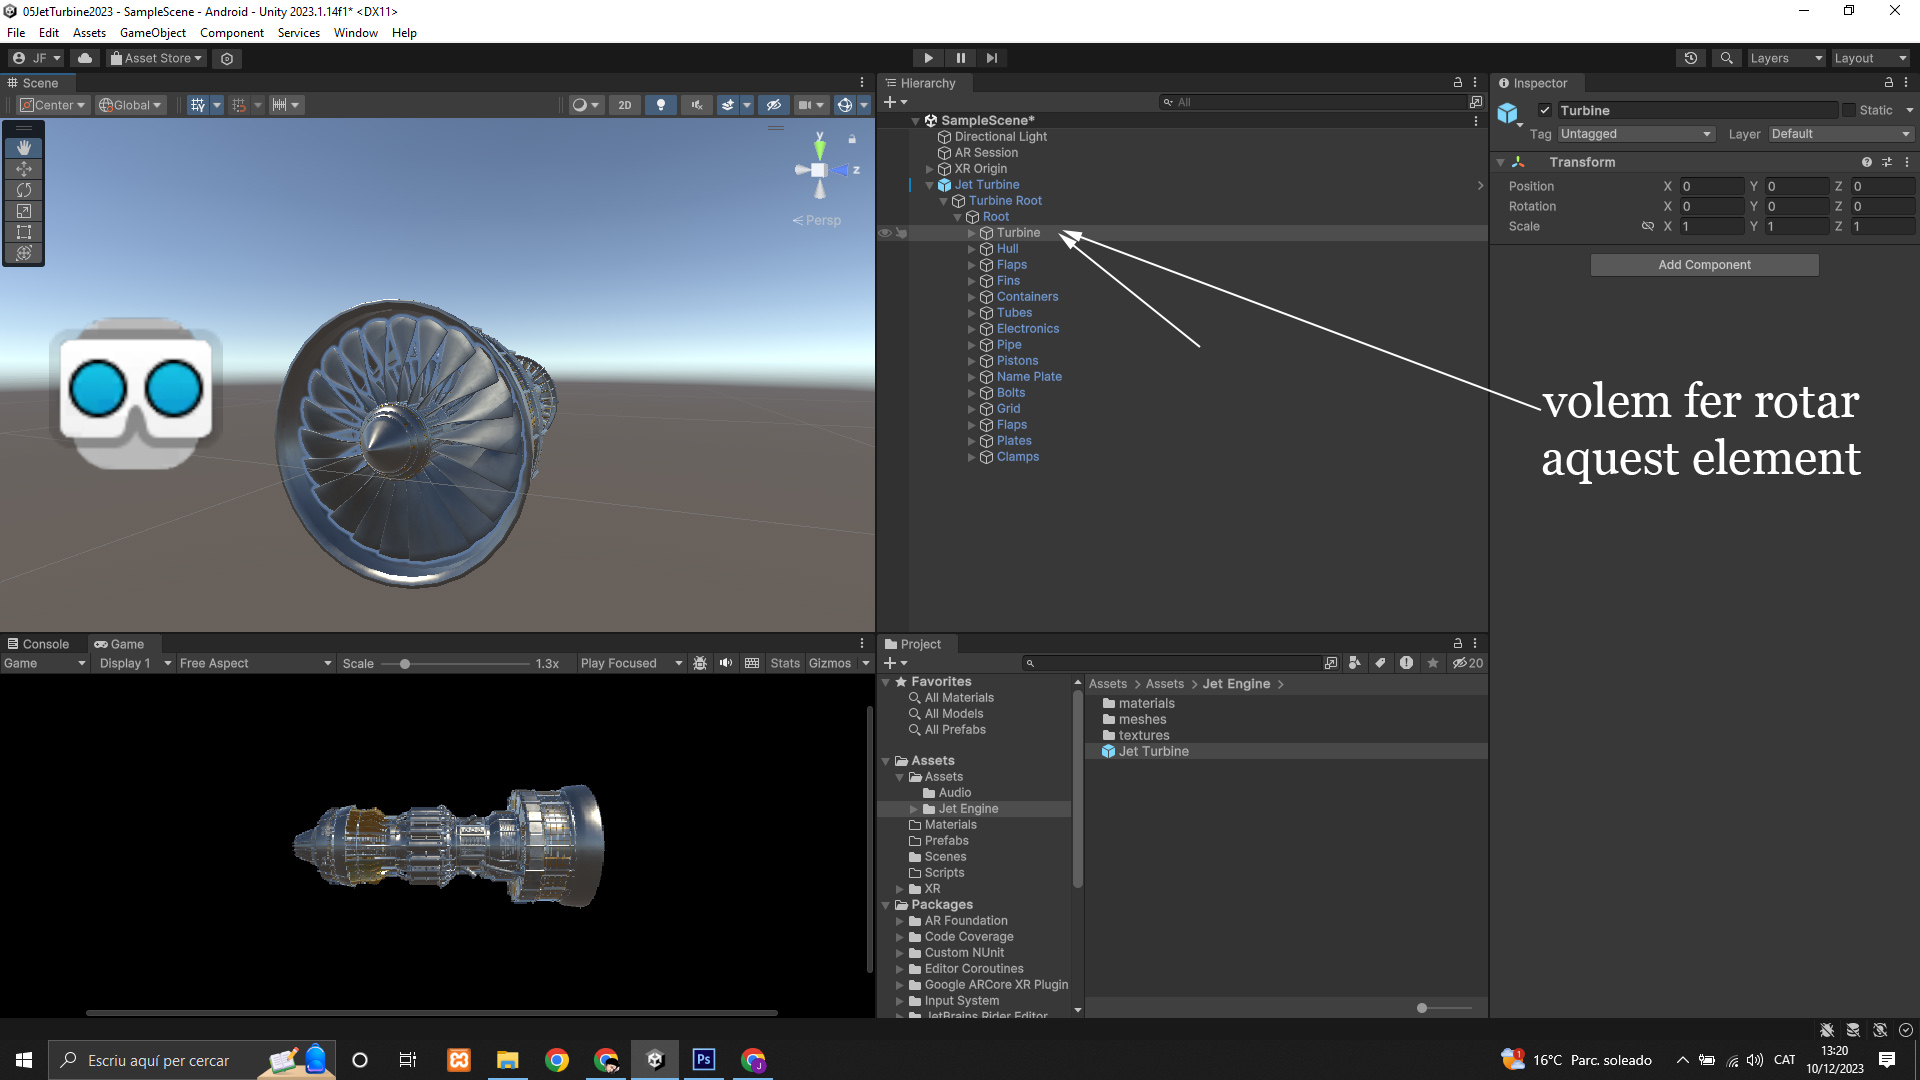Open the Tag dropdown showing Untagged
This screenshot has height=1080, width=1920.
(x=1636, y=134)
